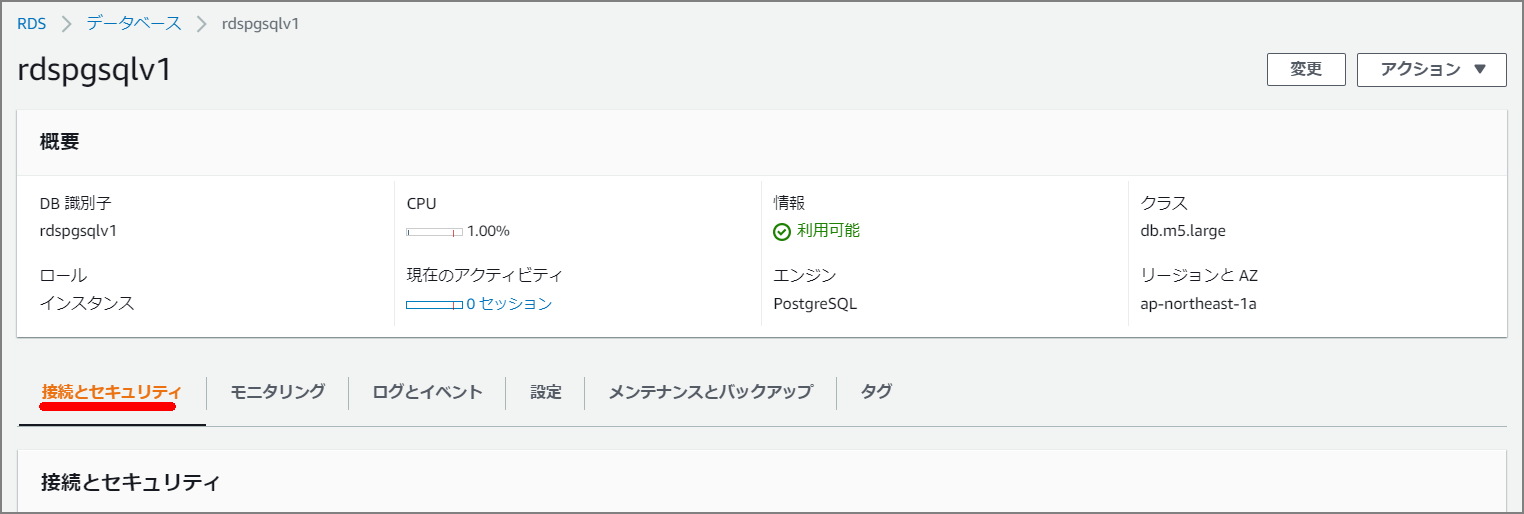Click the green 利用可能 status check icon
The height and width of the screenshot is (514, 1524).
[x=782, y=232]
